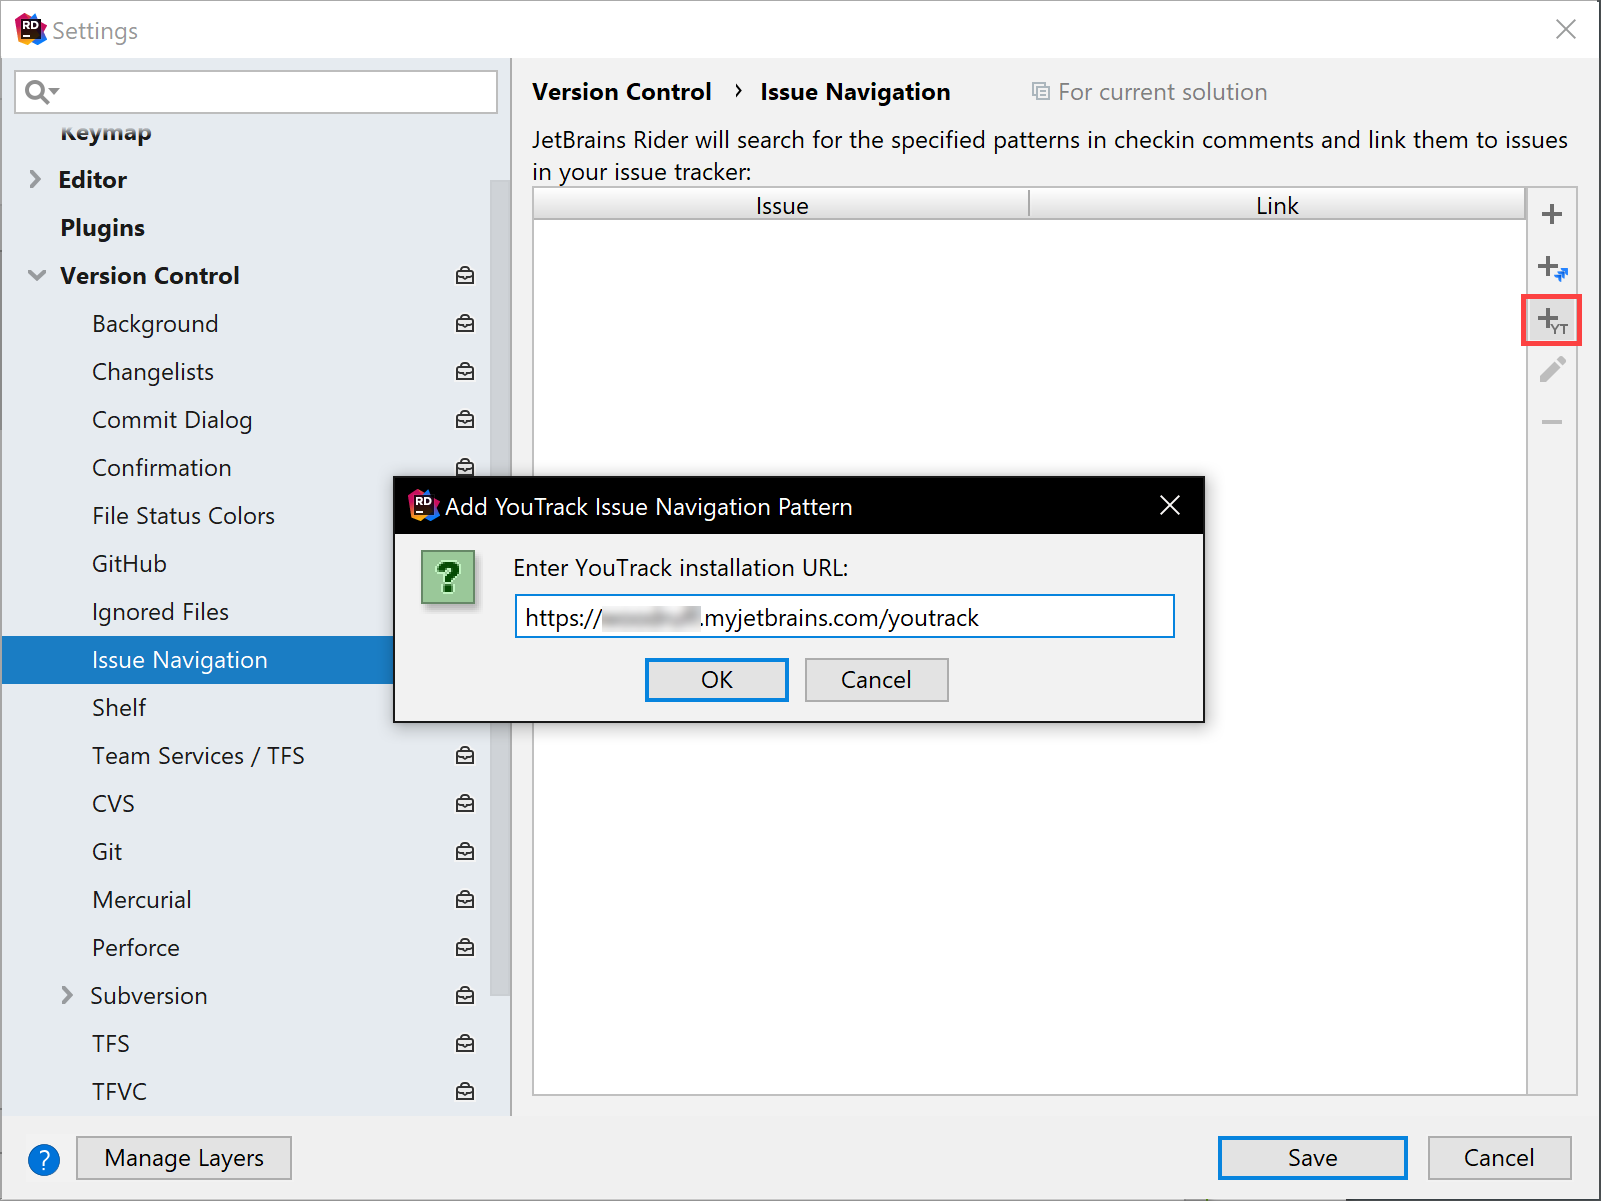Click the layer icon next to CVS
Viewport: 1601px width, 1201px height.
pyautogui.click(x=465, y=803)
